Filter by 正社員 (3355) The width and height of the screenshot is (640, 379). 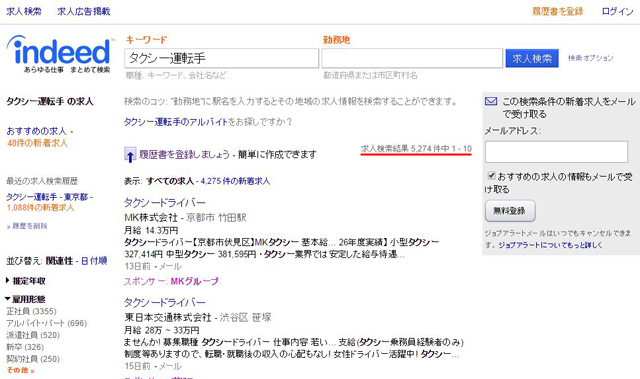[x=31, y=311]
